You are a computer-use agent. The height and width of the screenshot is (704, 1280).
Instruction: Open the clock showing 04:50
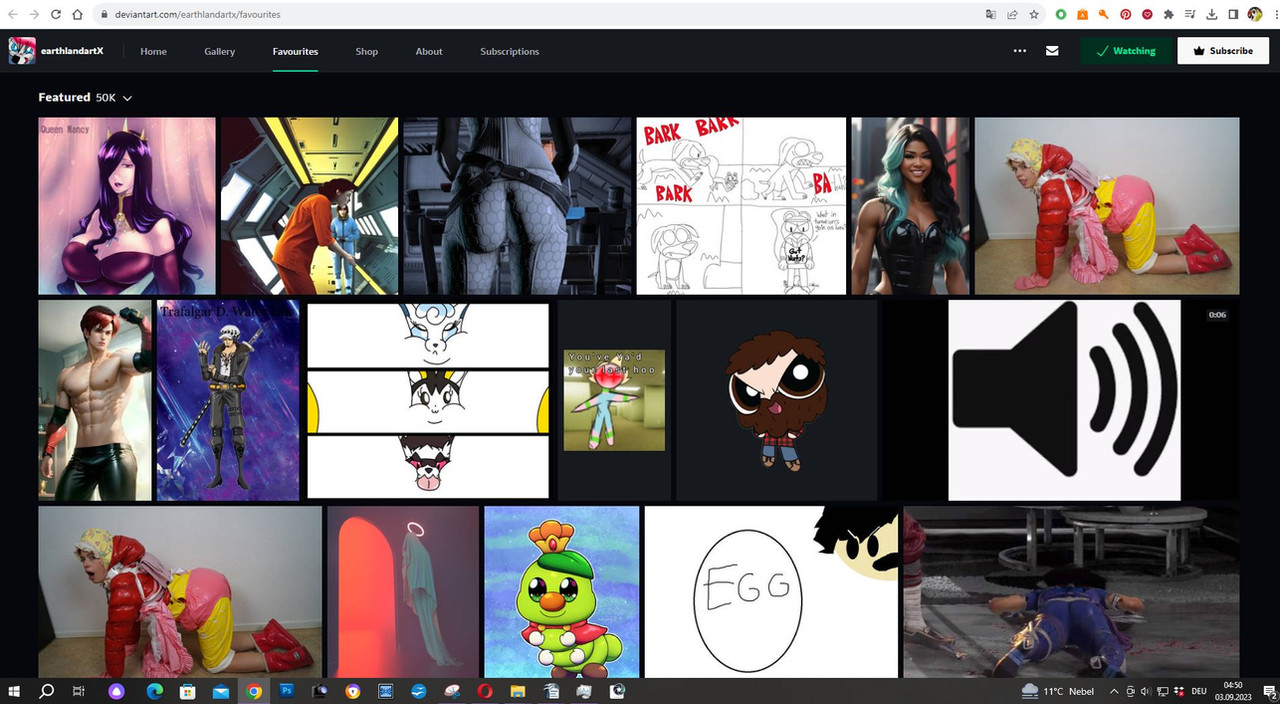coord(1233,691)
